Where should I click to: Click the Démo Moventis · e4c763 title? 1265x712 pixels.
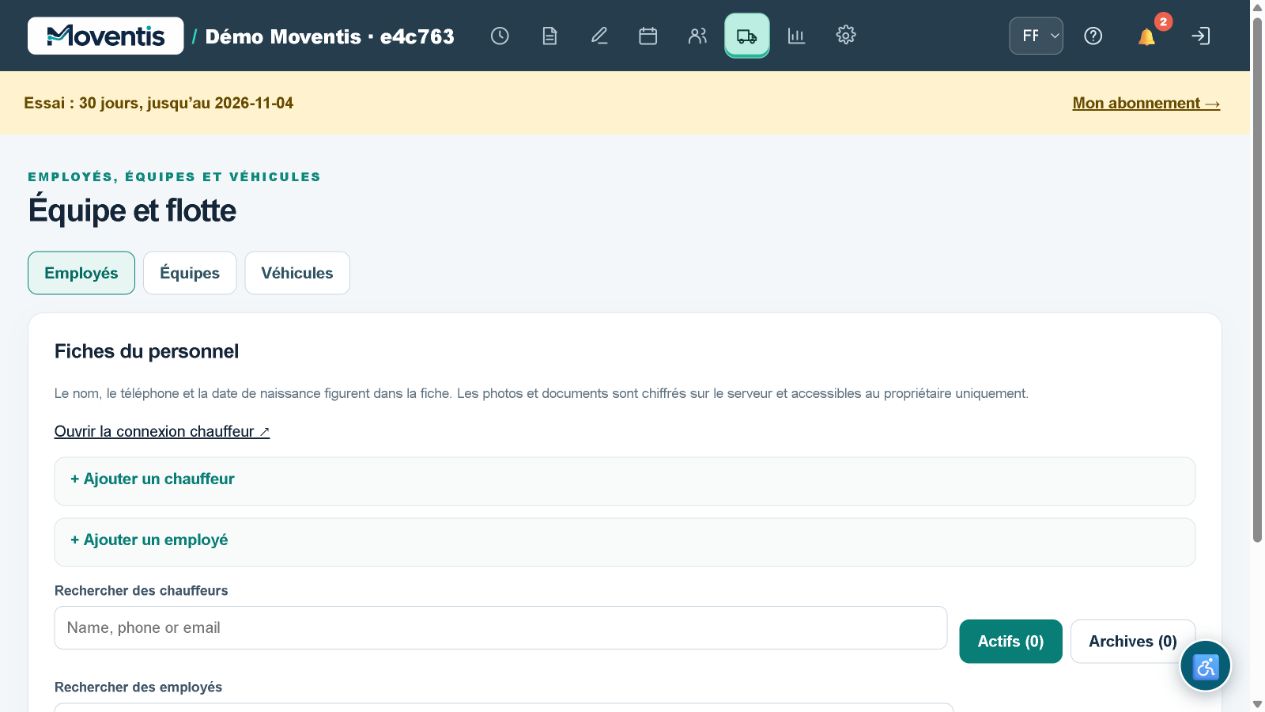pos(330,37)
